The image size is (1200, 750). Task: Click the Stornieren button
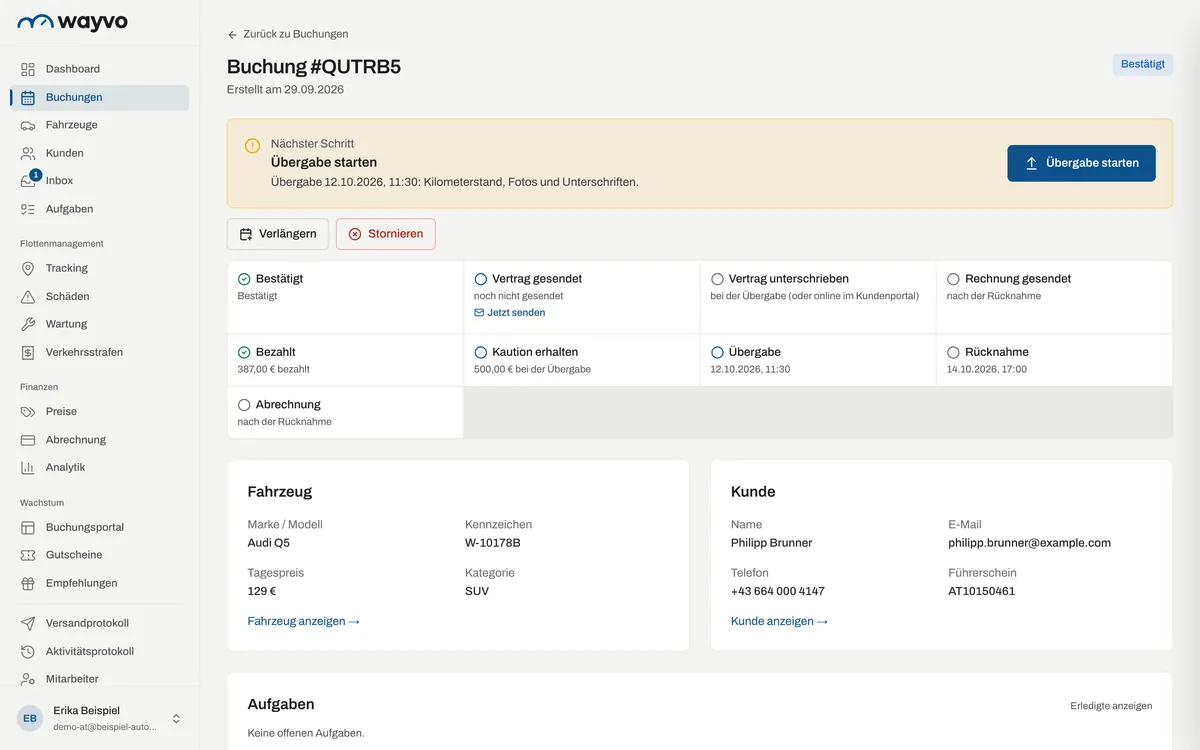click(386, 234)
